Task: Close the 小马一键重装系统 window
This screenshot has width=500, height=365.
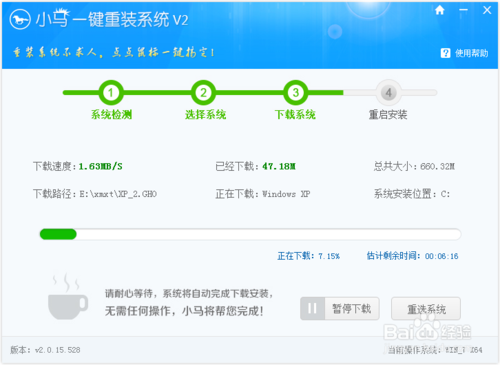Action: [487, 10]
